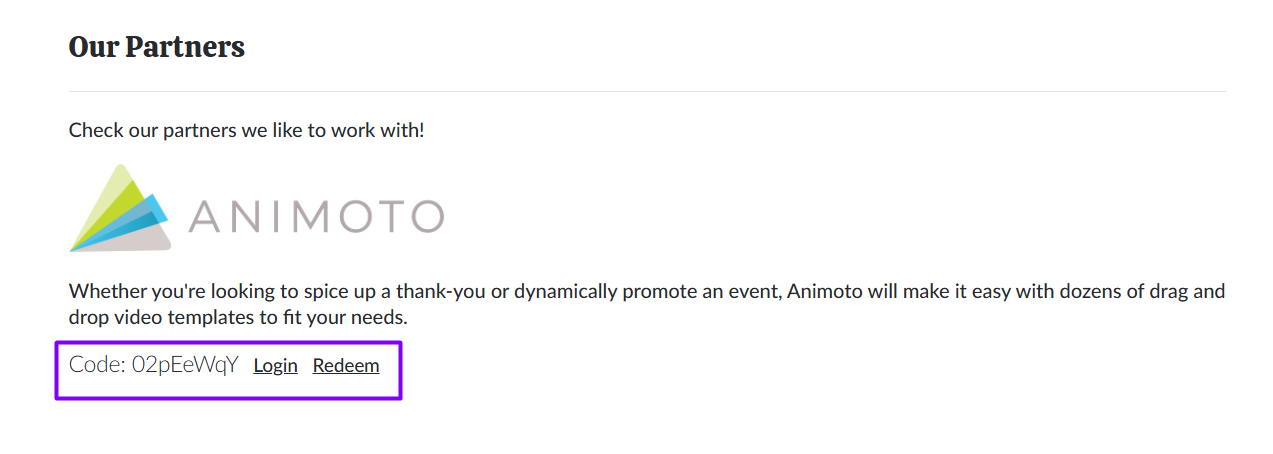The image size is (1273, 454).
Task: Click "Check our partners we like to work with!" text
Action: pyautogui.click(x=246, y=131)
